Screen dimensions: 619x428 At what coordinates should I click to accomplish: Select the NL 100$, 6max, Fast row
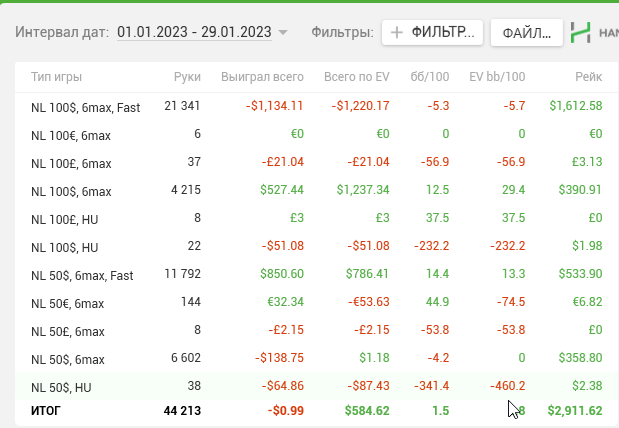pyautogui.click(x=317, y=106)
